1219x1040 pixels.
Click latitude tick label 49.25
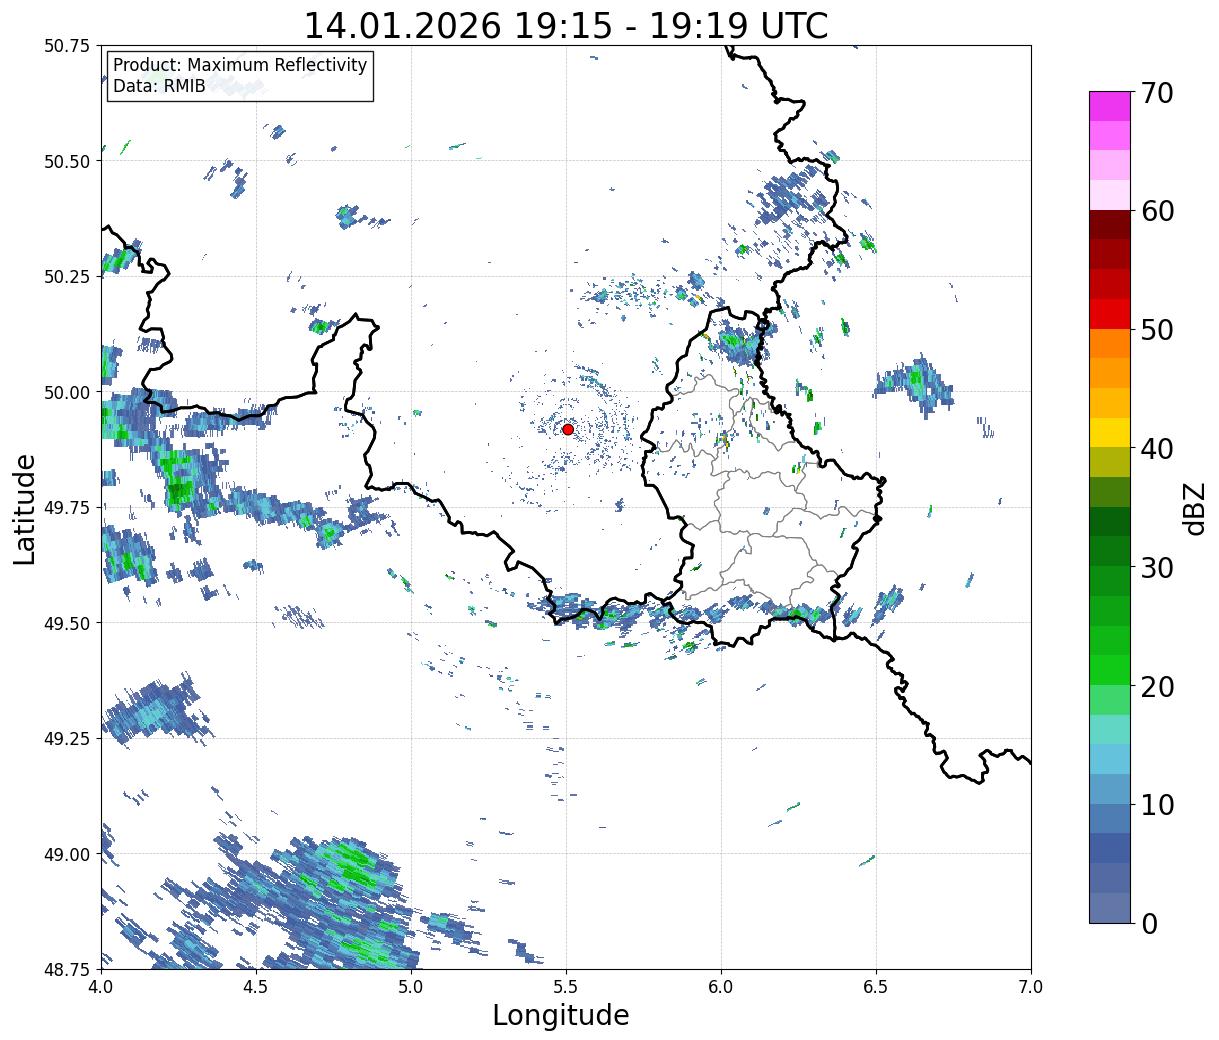[x=67, y=739]
